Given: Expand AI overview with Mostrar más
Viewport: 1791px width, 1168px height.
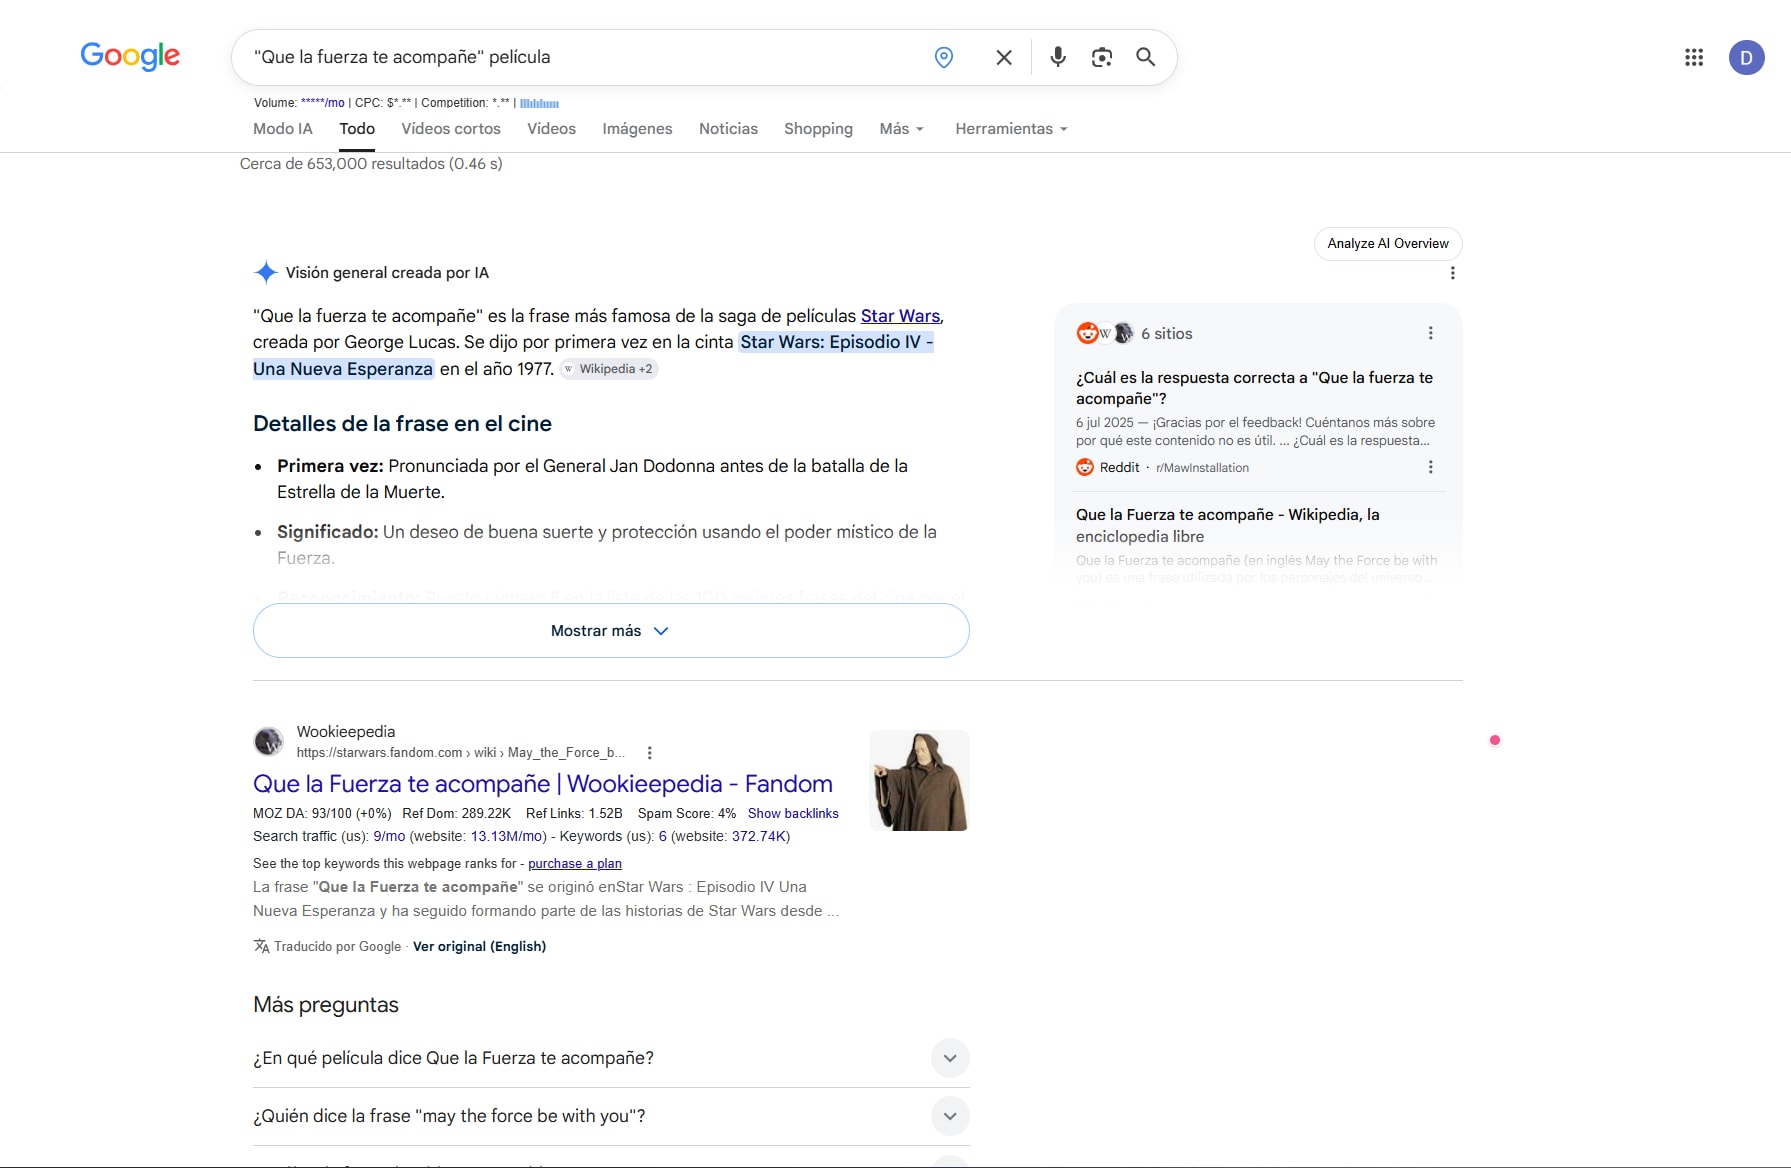Looking at the screenshot, I should 611,631.
